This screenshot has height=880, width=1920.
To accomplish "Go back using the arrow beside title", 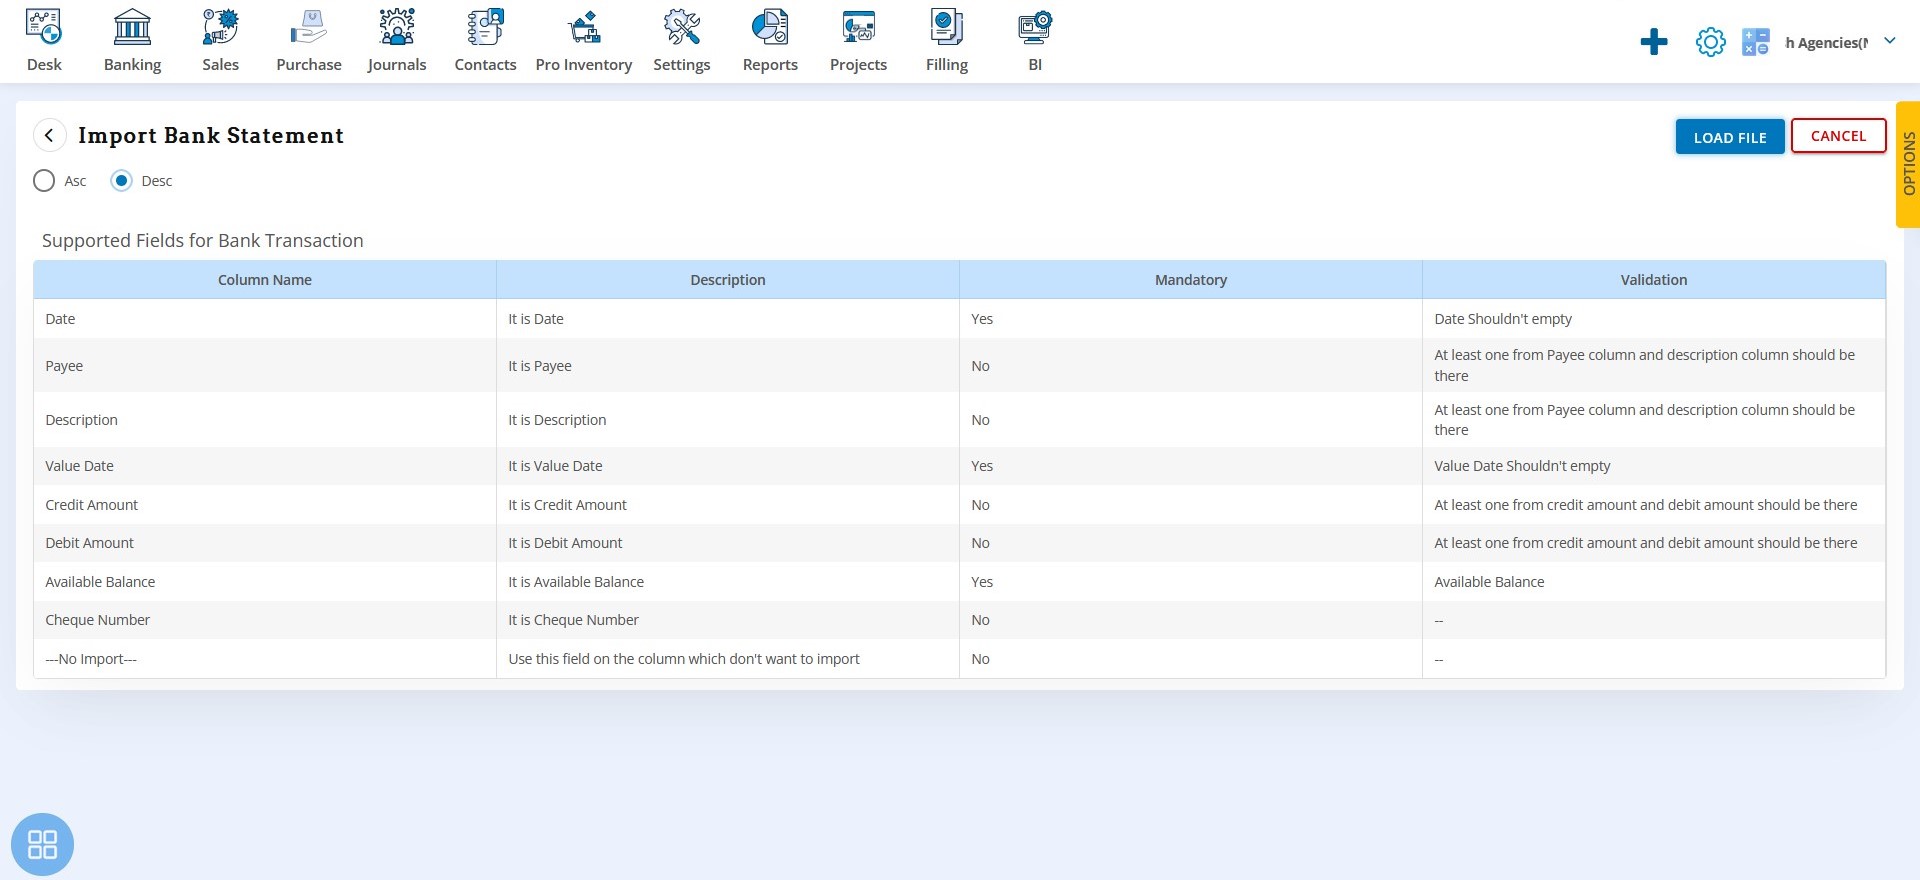I will click(49, 135).
